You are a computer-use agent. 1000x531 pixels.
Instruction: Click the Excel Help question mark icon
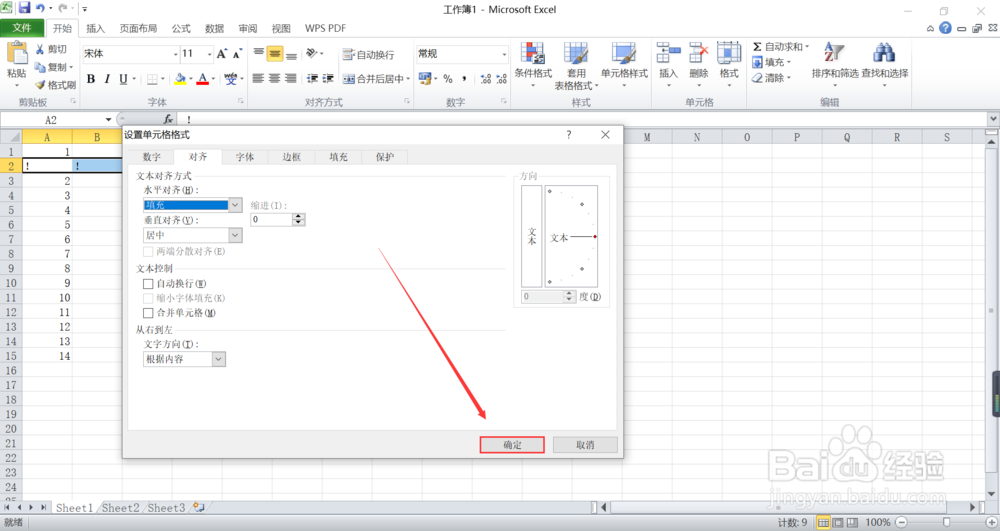coord(945,28)
